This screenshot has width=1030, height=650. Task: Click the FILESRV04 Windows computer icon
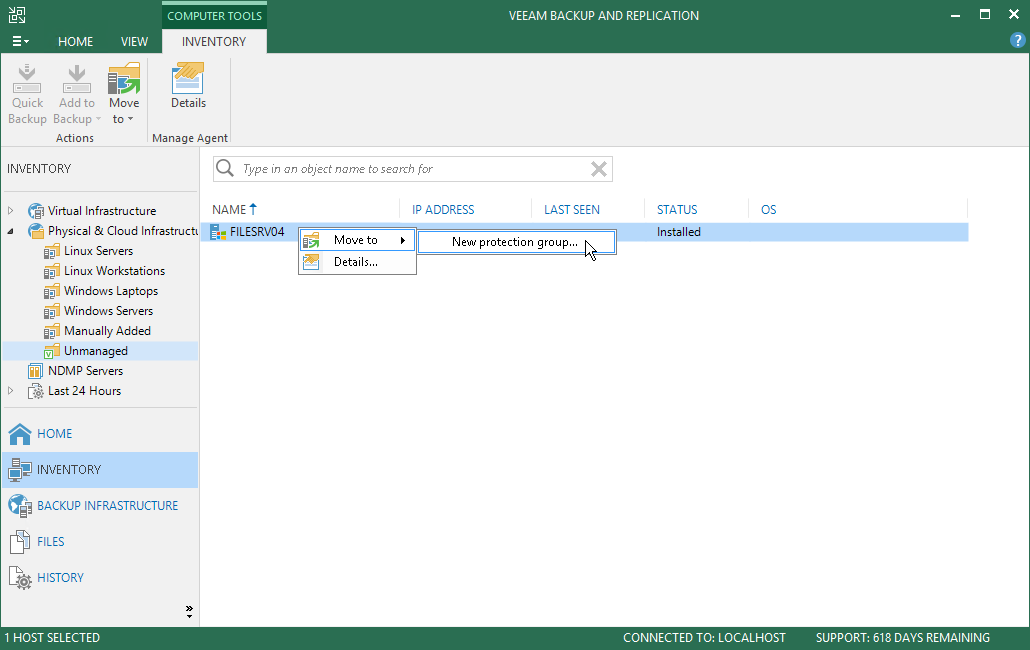pyautogui.click(x=217, y=232)
